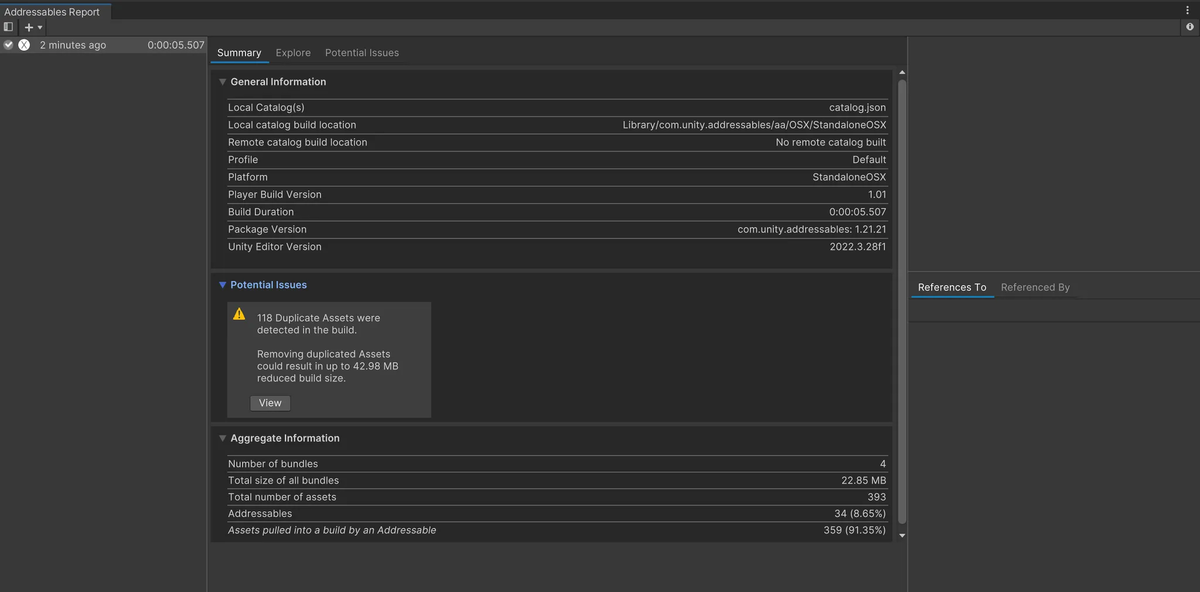Click the 'Remote catalog build location' label

pos(297,142)
